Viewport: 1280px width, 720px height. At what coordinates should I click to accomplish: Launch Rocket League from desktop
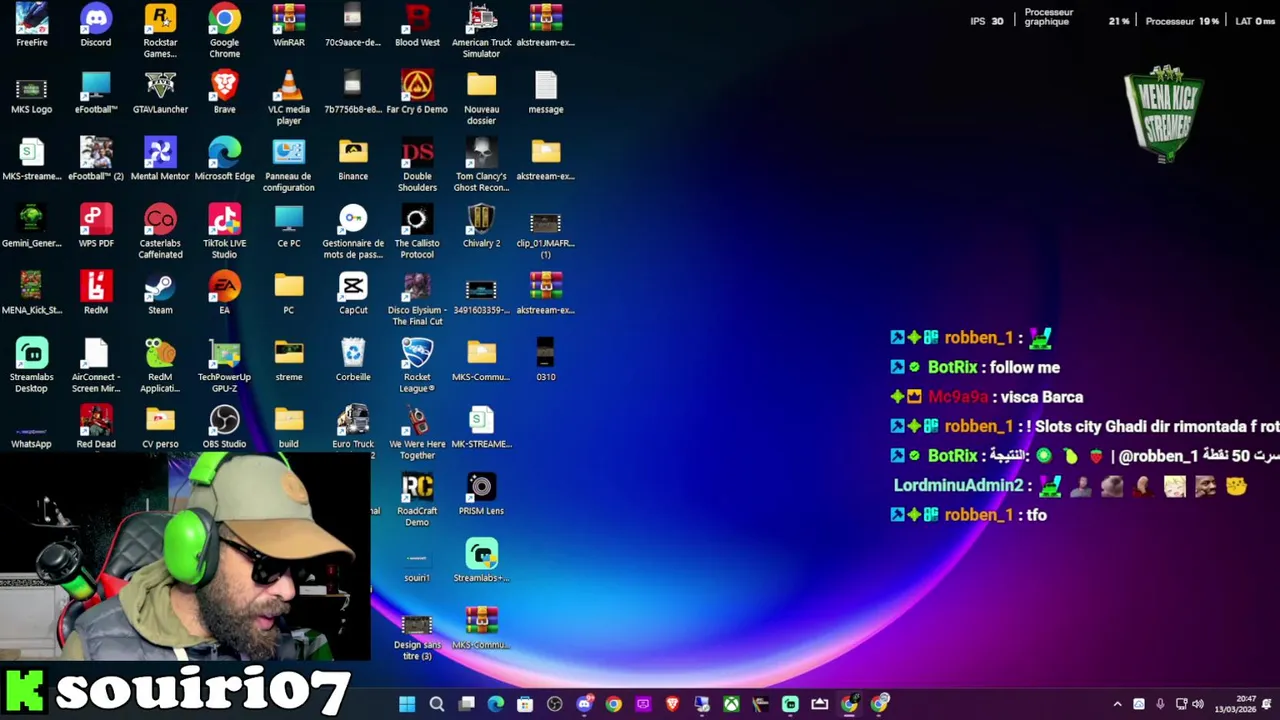click(x=417, y=366)
